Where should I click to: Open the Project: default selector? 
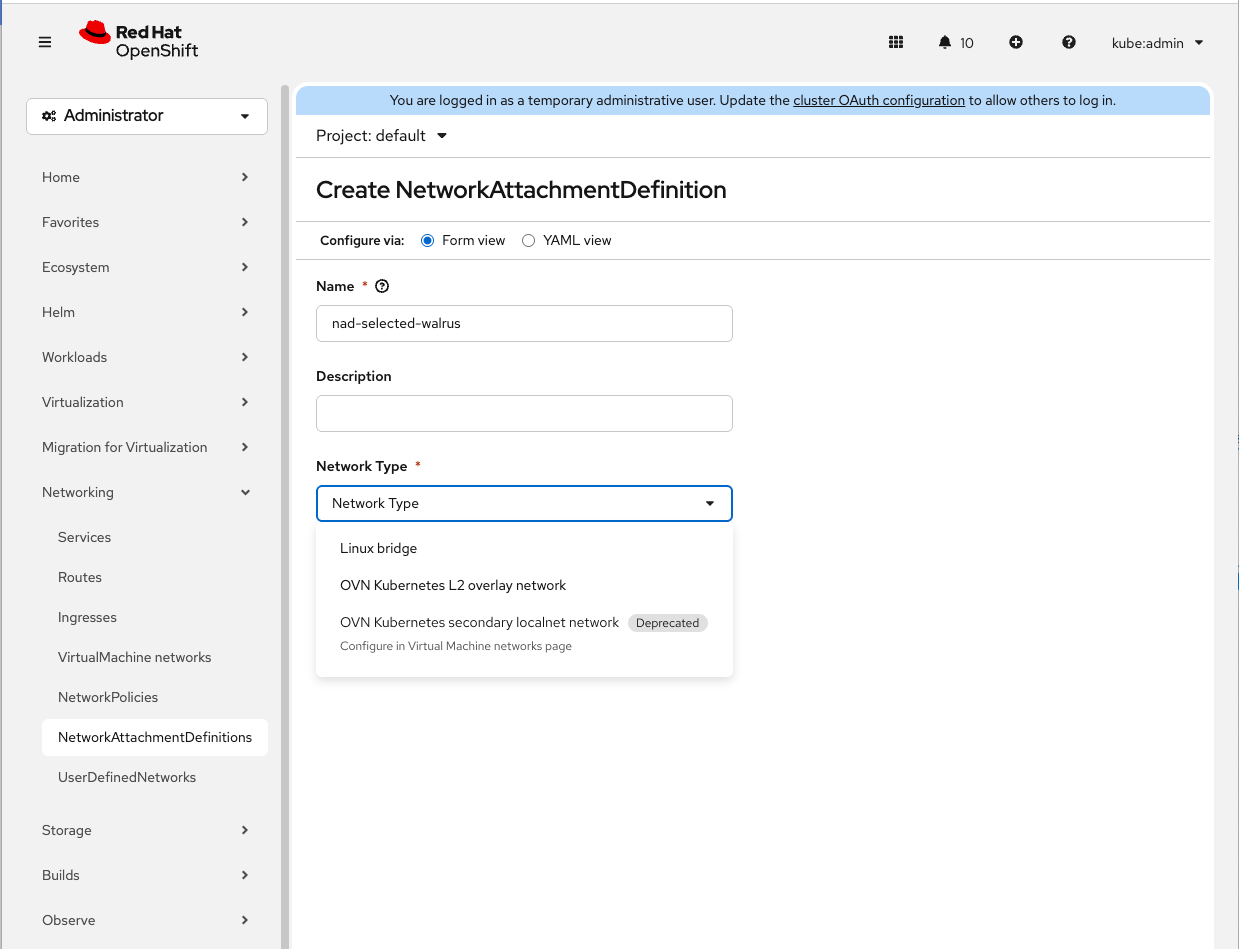coord(381,136)
